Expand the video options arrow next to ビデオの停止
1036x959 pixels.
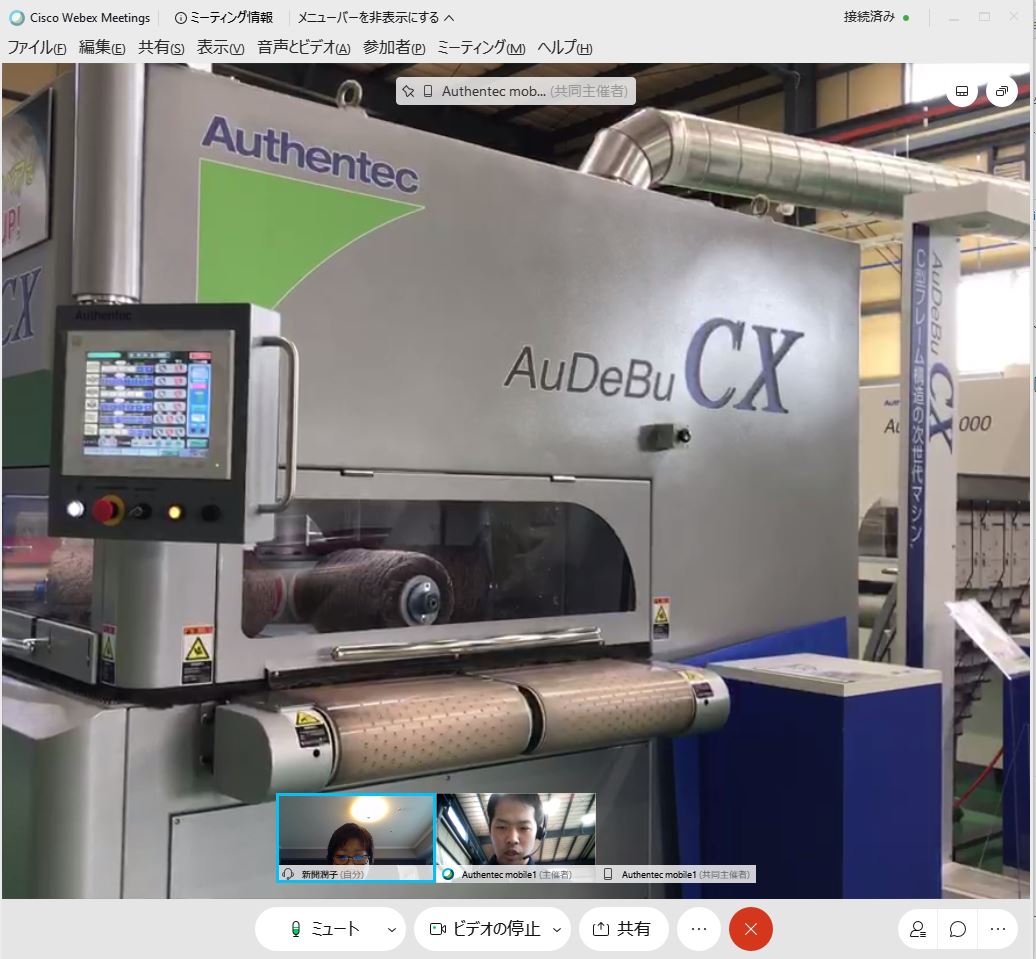[x=557, y=929]
